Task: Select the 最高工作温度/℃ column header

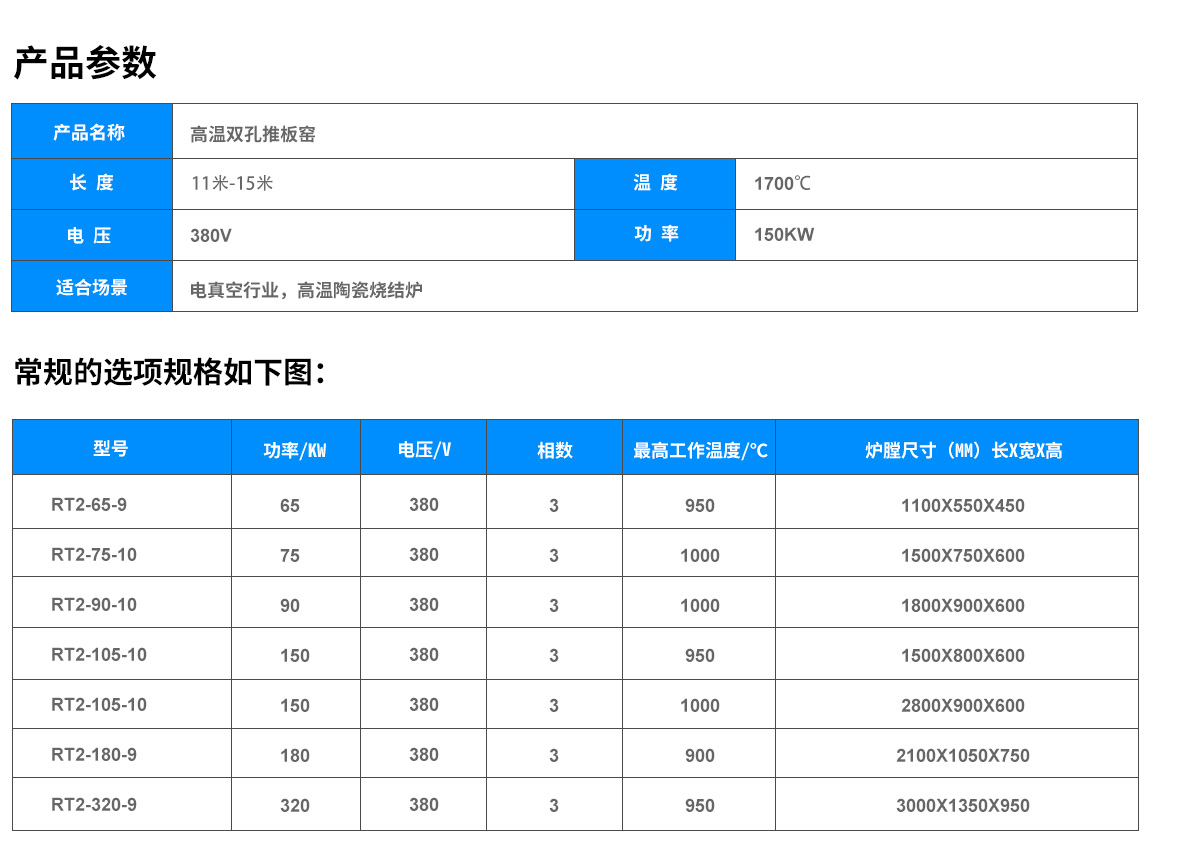Action: pyautogui.click(x=699, y=450)
